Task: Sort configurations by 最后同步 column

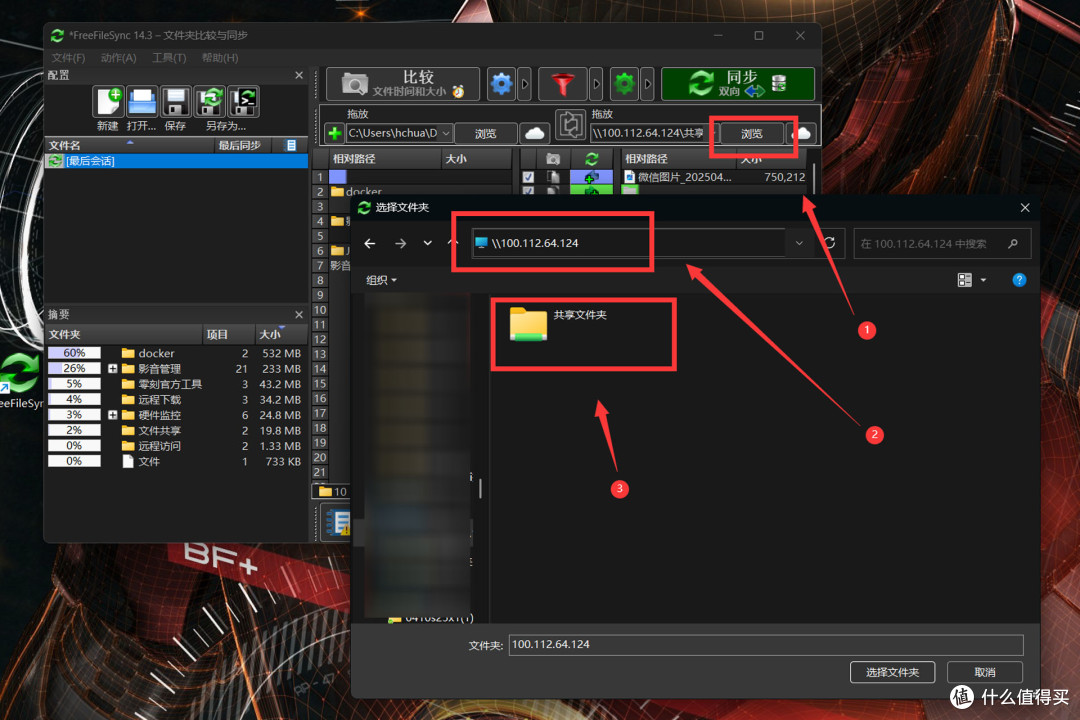Action: pyautogui.click(x=240, y=145)
